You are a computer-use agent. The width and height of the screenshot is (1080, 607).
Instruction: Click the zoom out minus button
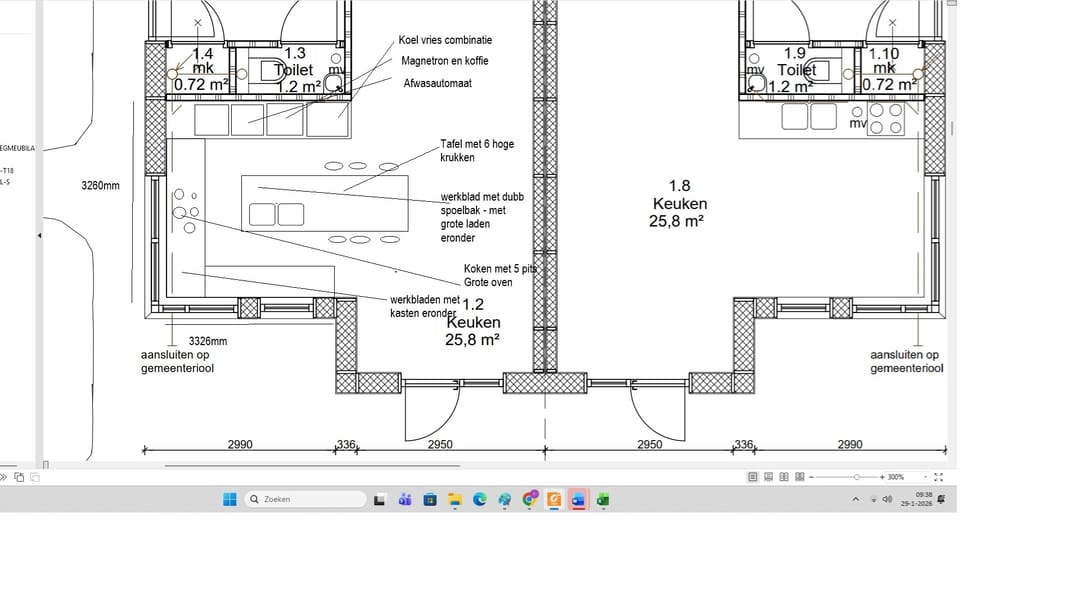click(x=811, y=477)
